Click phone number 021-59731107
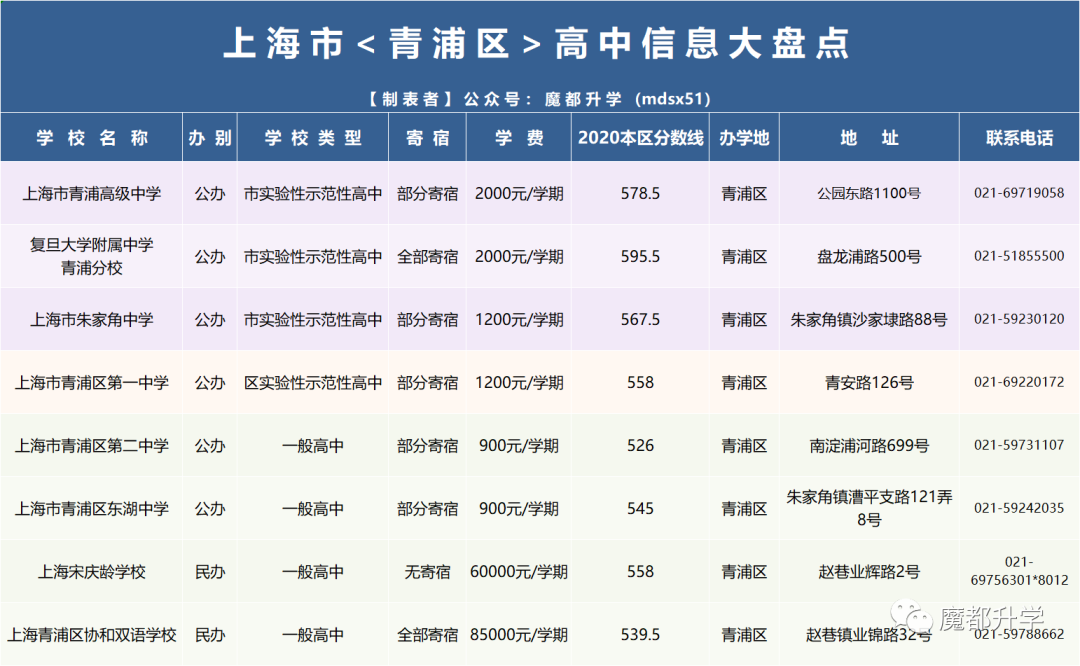 point(1019,446)
